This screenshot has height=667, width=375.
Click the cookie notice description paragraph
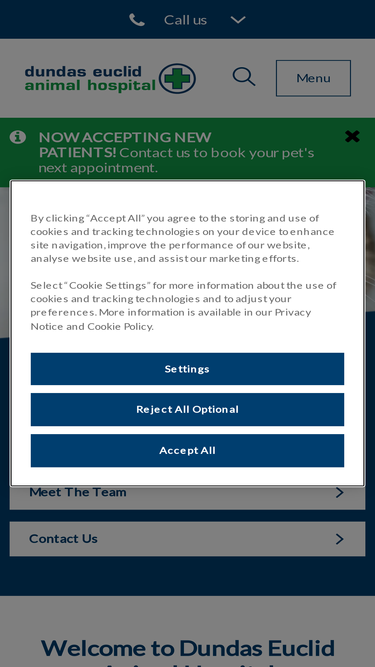(182, 238)
